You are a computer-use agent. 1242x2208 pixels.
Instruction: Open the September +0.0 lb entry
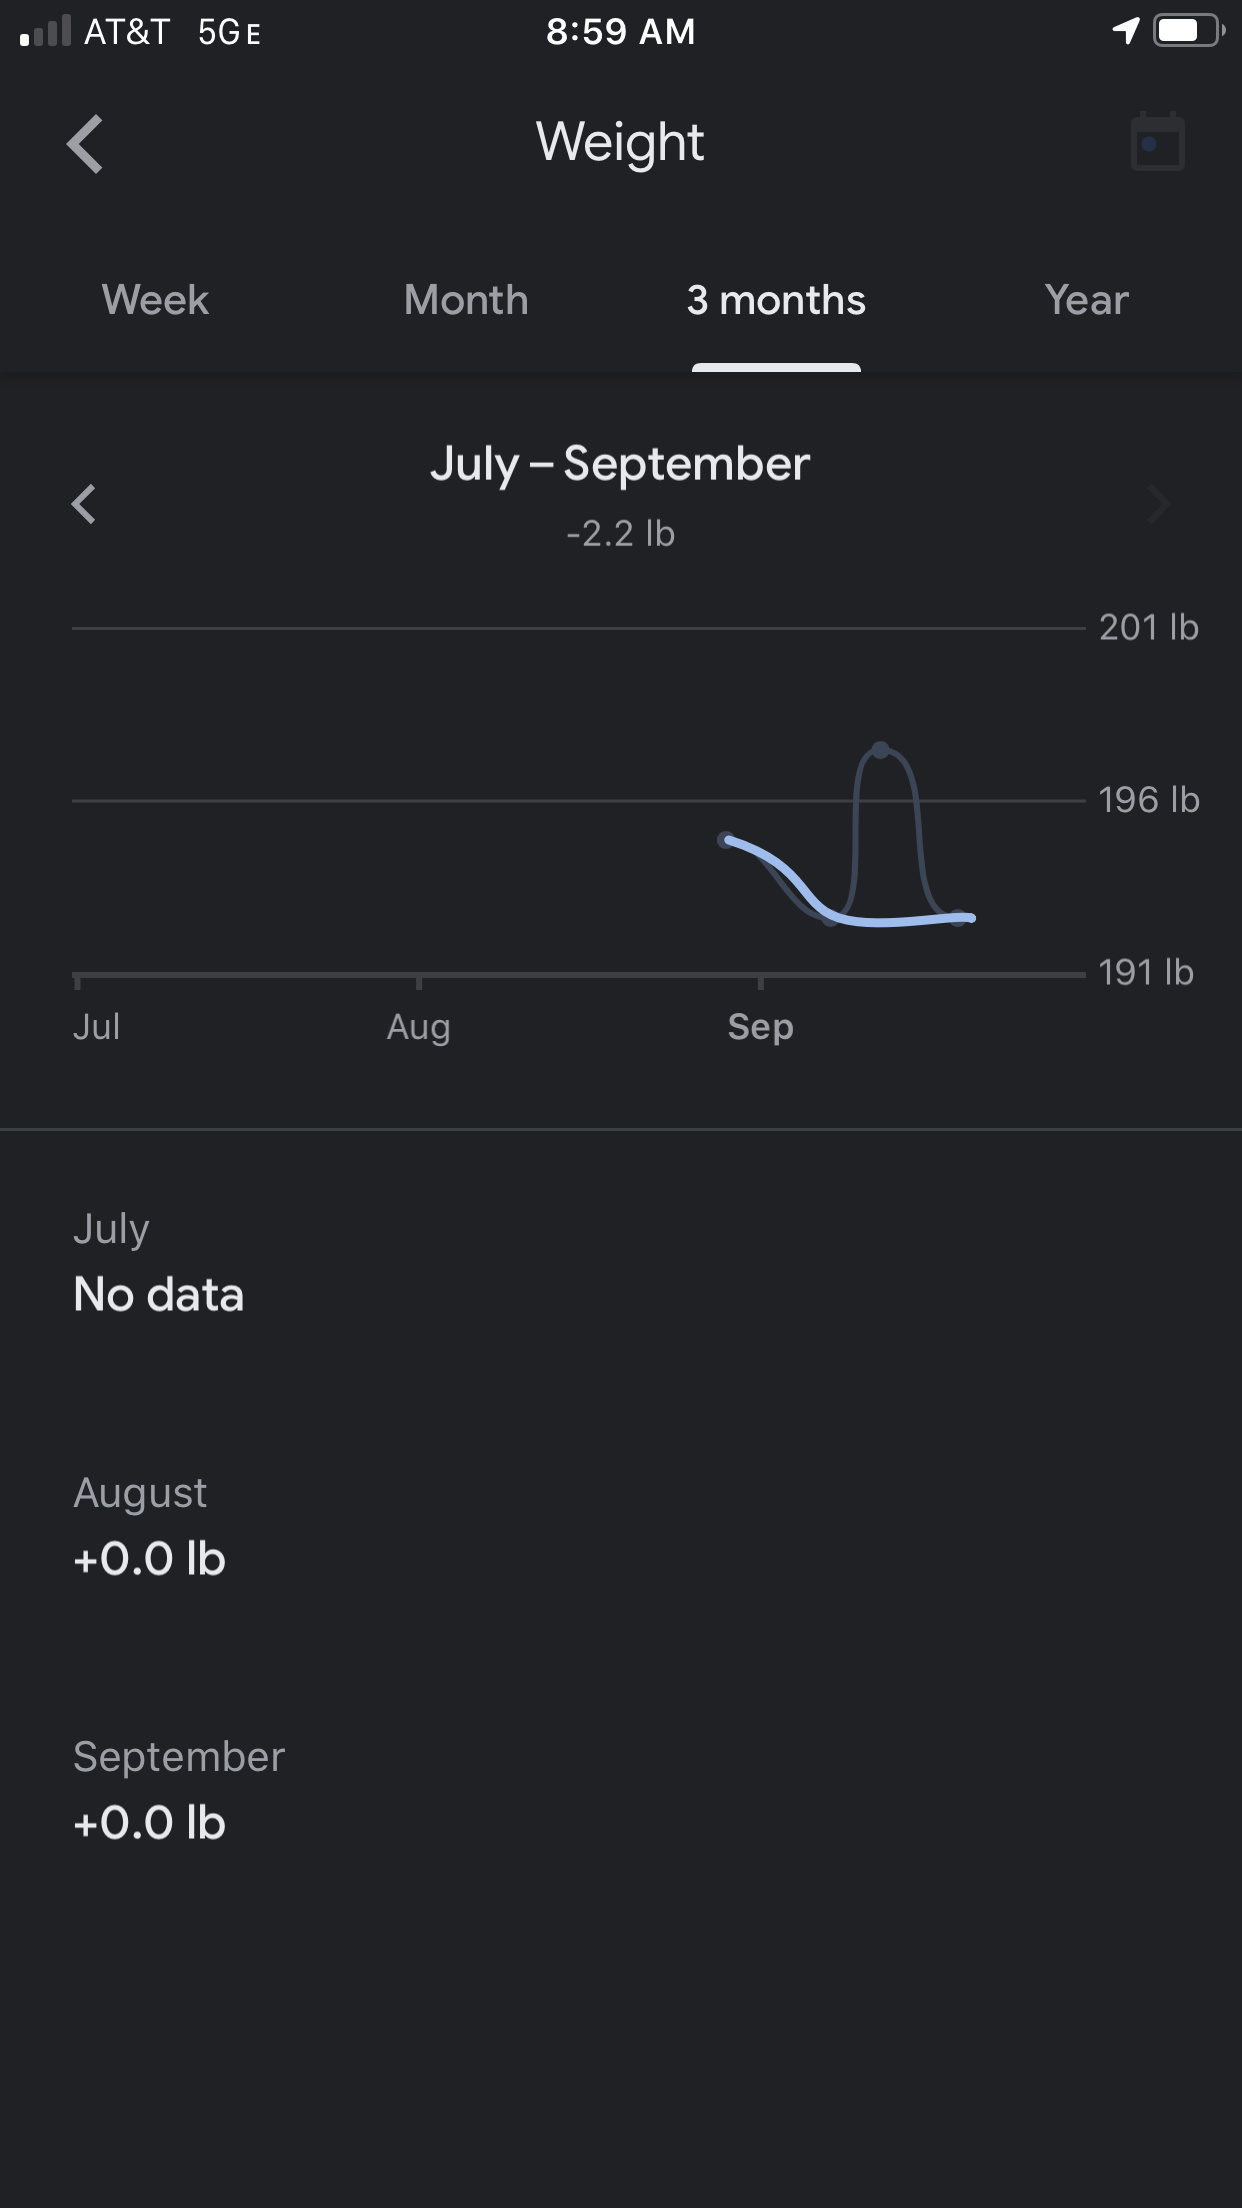tap(178, 1790)
